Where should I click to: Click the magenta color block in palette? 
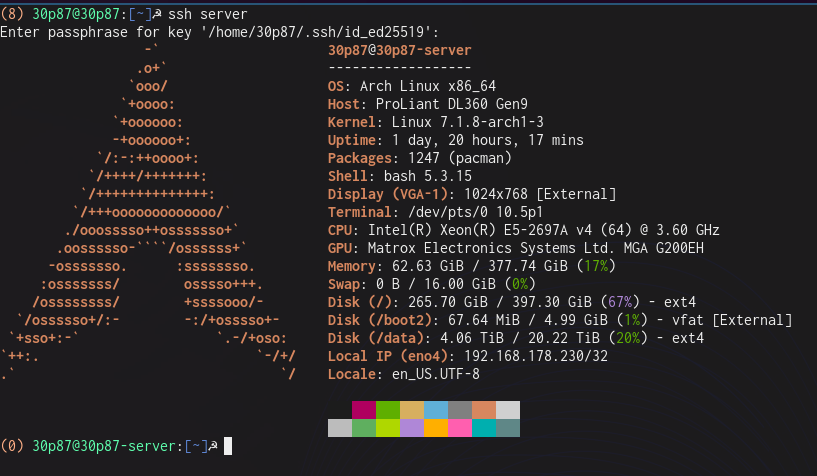pyautogui.click(x=364, y=410)
